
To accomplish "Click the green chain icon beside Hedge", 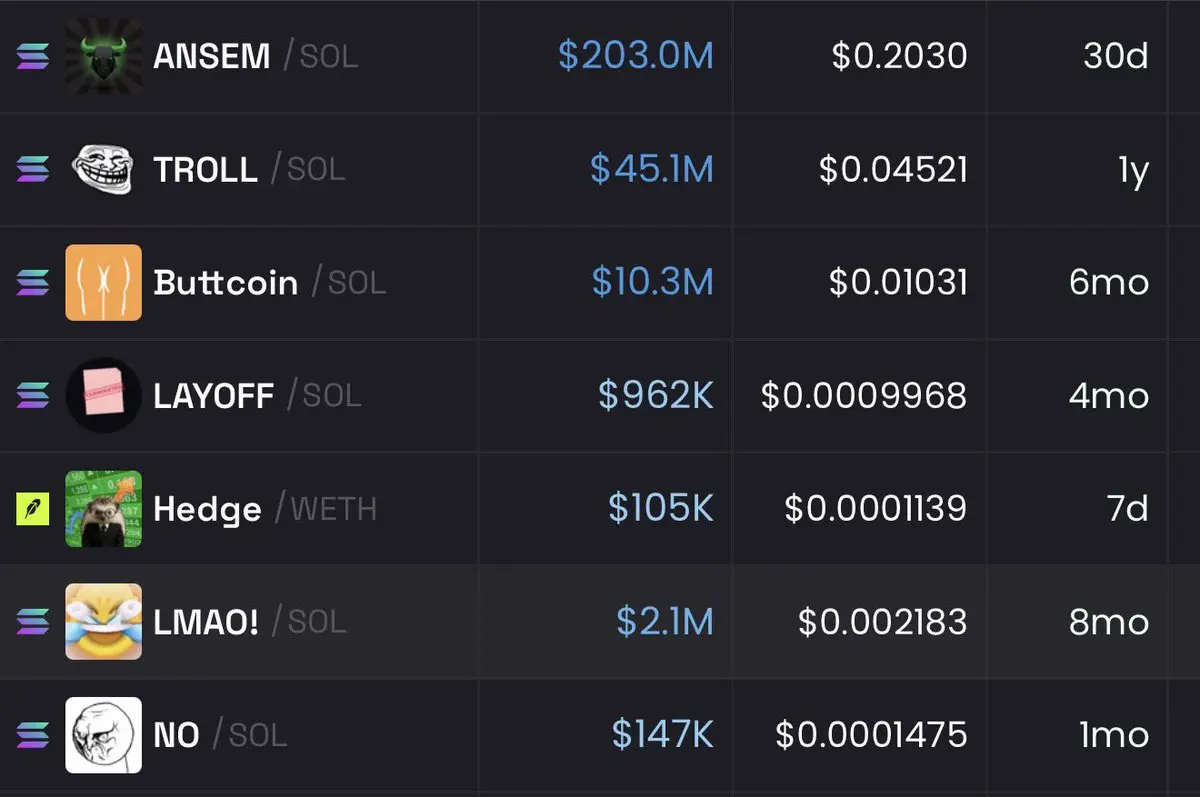I will point(32,509).
